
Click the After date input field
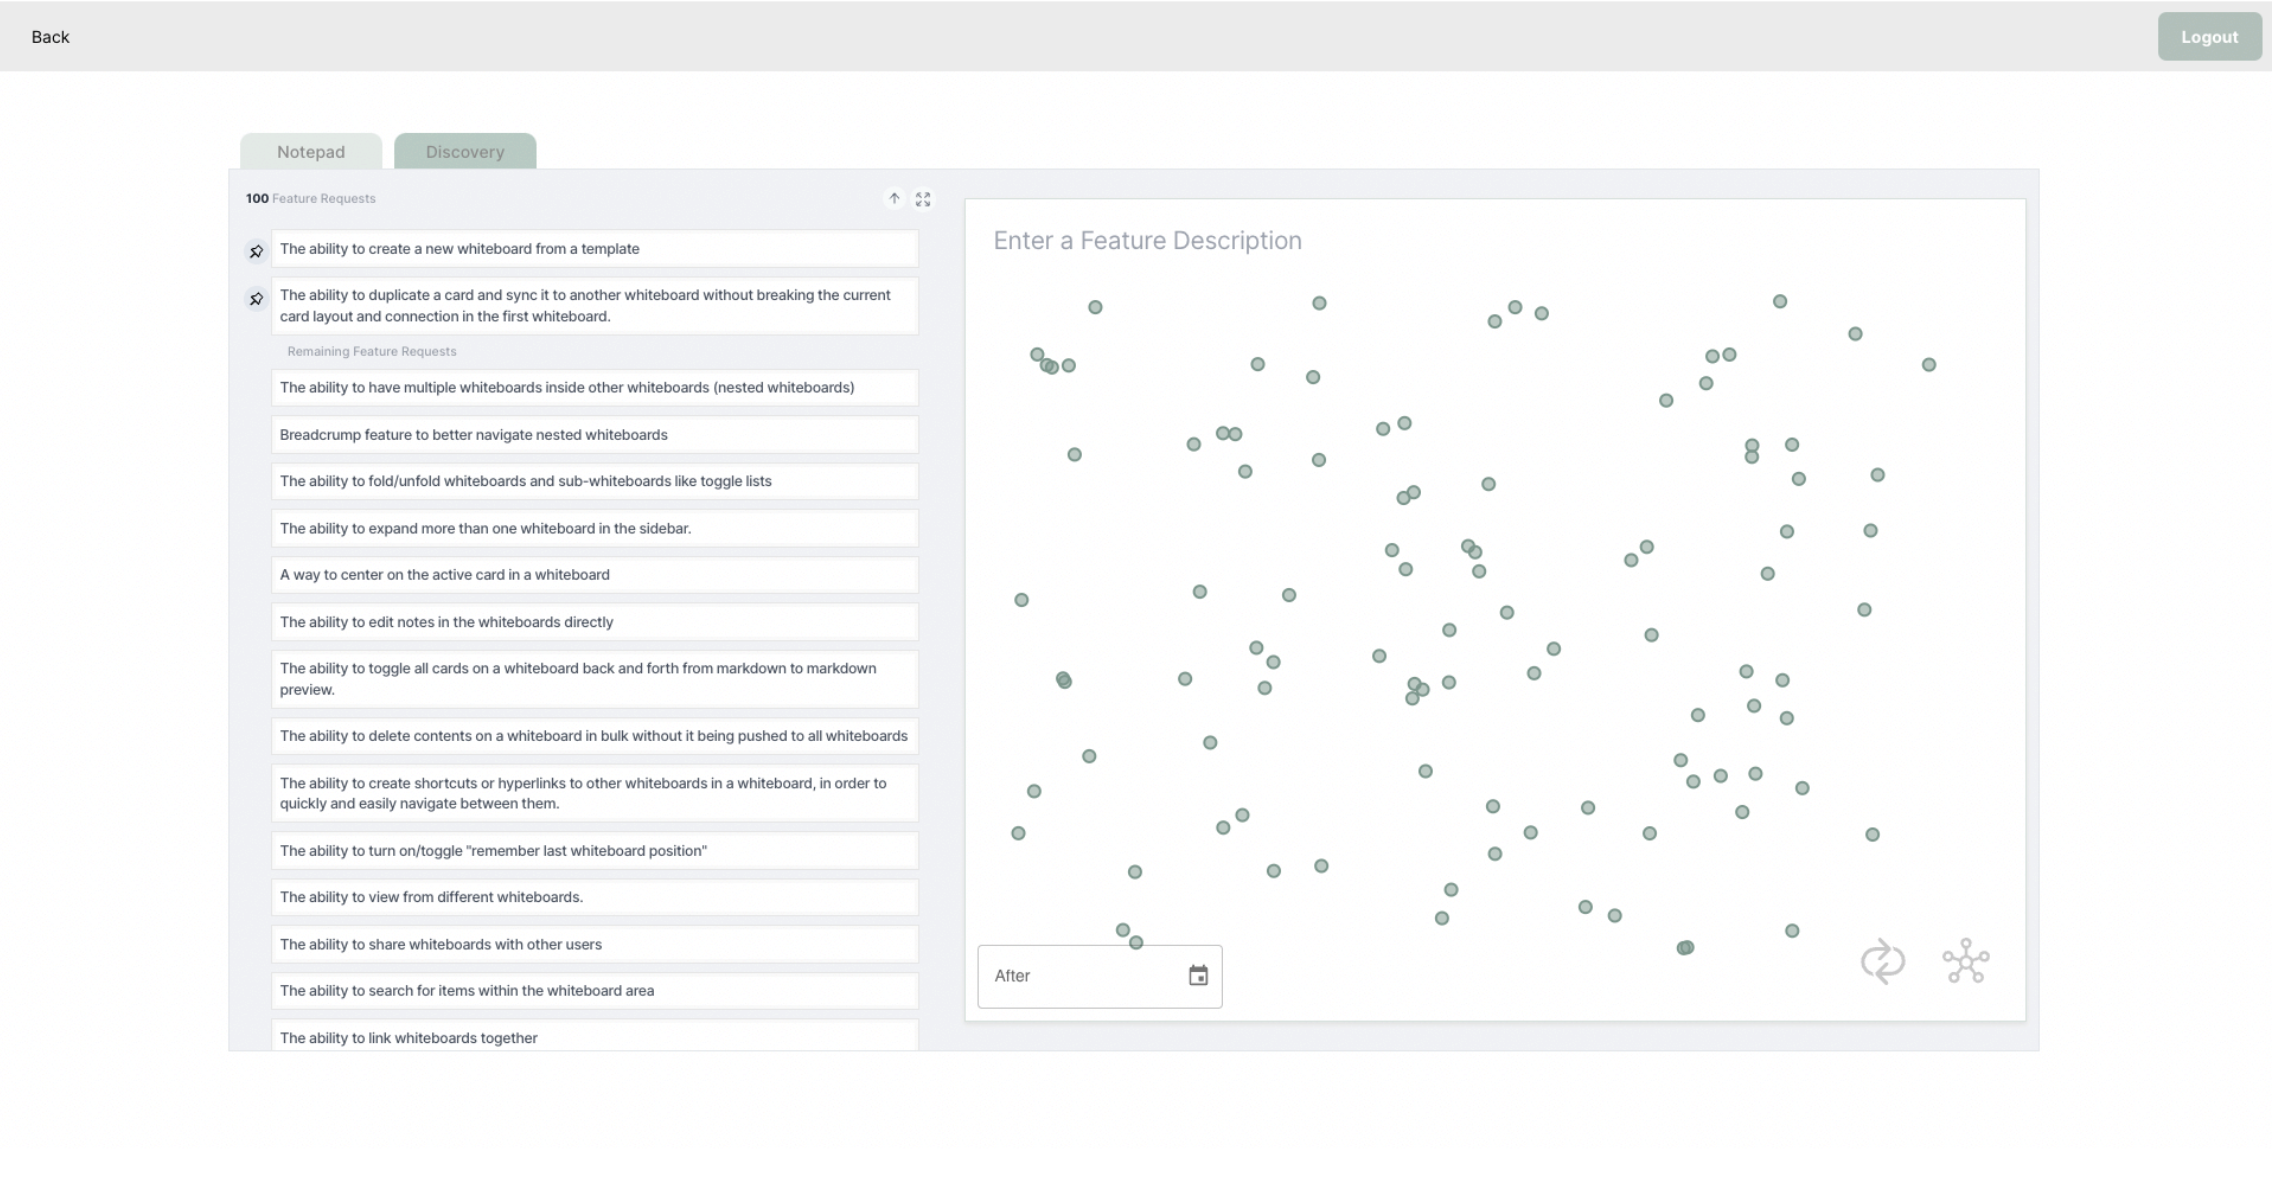tap(1080, 976)
